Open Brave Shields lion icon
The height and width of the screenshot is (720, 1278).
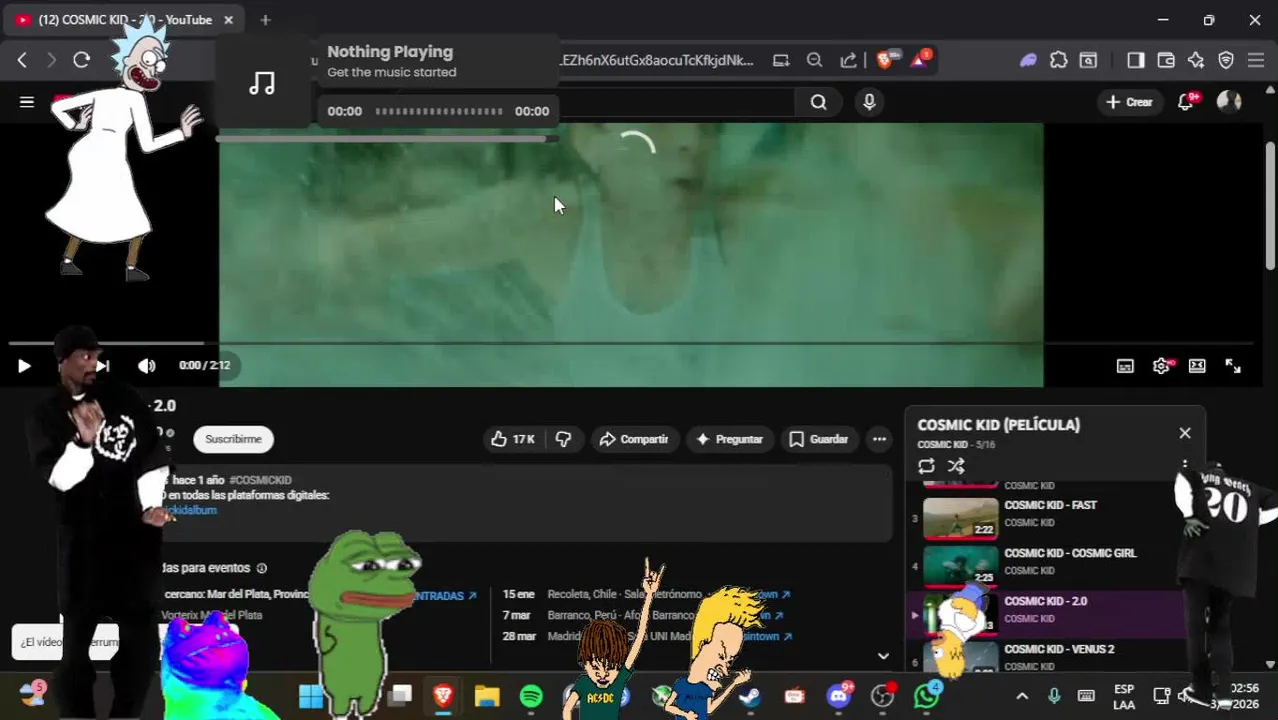coord(885,60)
